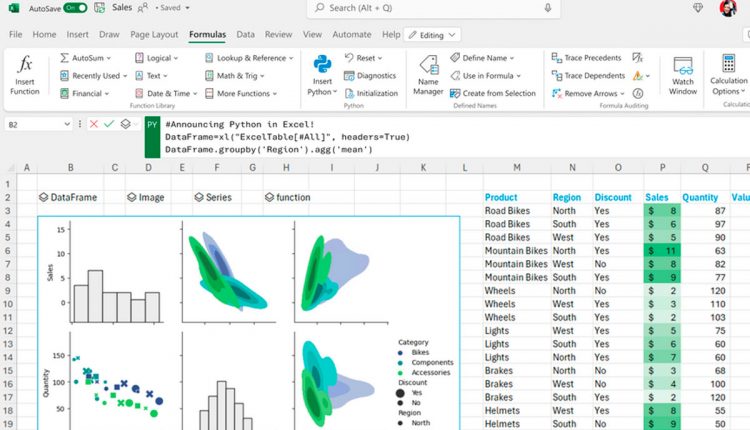Open More Functions menu
750x430 pixels.
pyautogui.click(x=241, y=93)
